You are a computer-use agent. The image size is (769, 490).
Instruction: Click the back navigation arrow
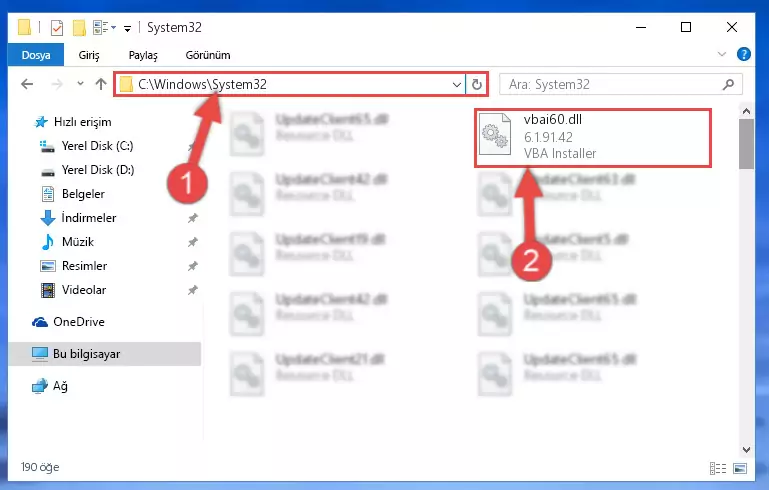pos(27,84)
